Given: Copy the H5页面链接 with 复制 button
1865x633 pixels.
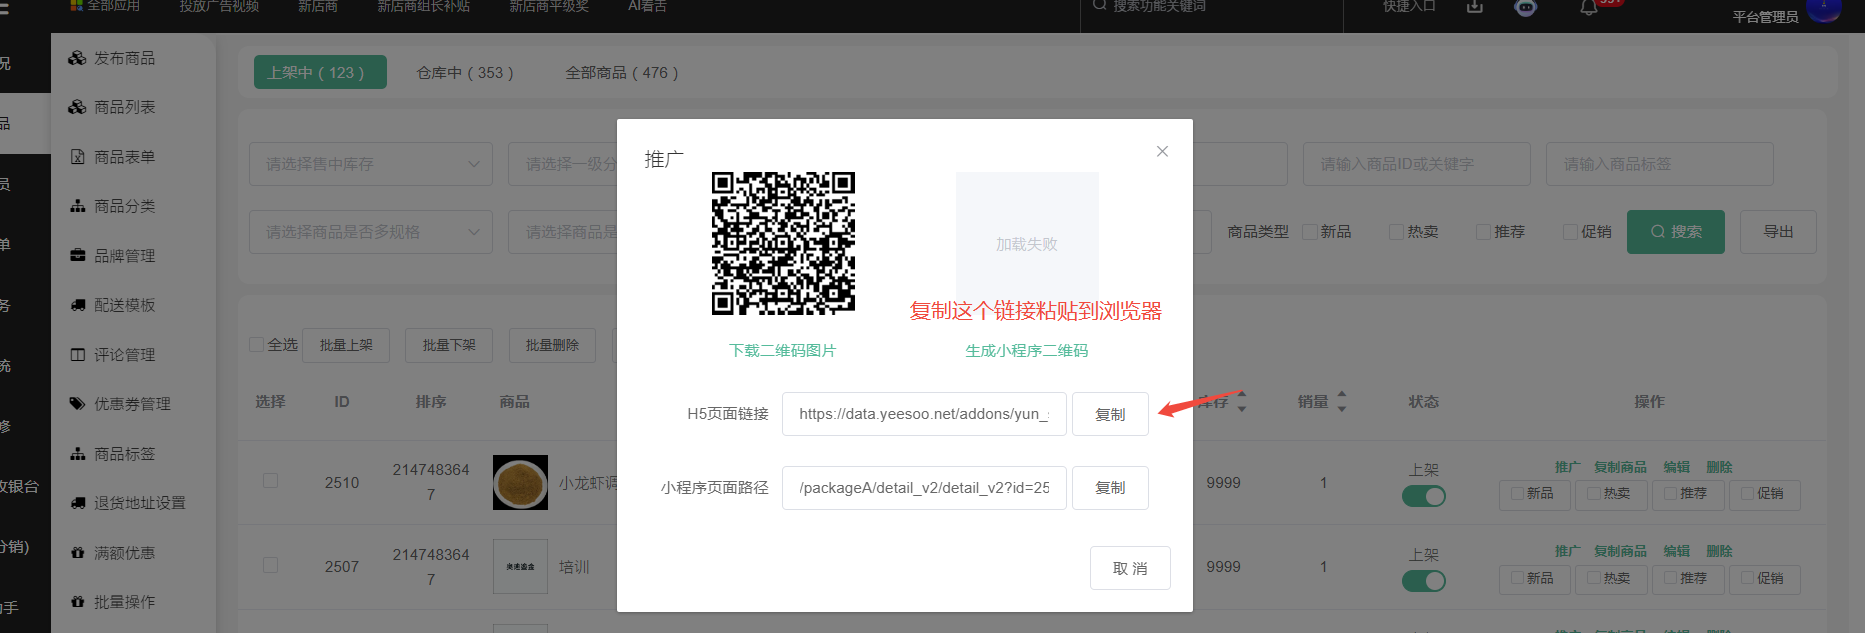Looking at the screenshot, I should 1109,414.
